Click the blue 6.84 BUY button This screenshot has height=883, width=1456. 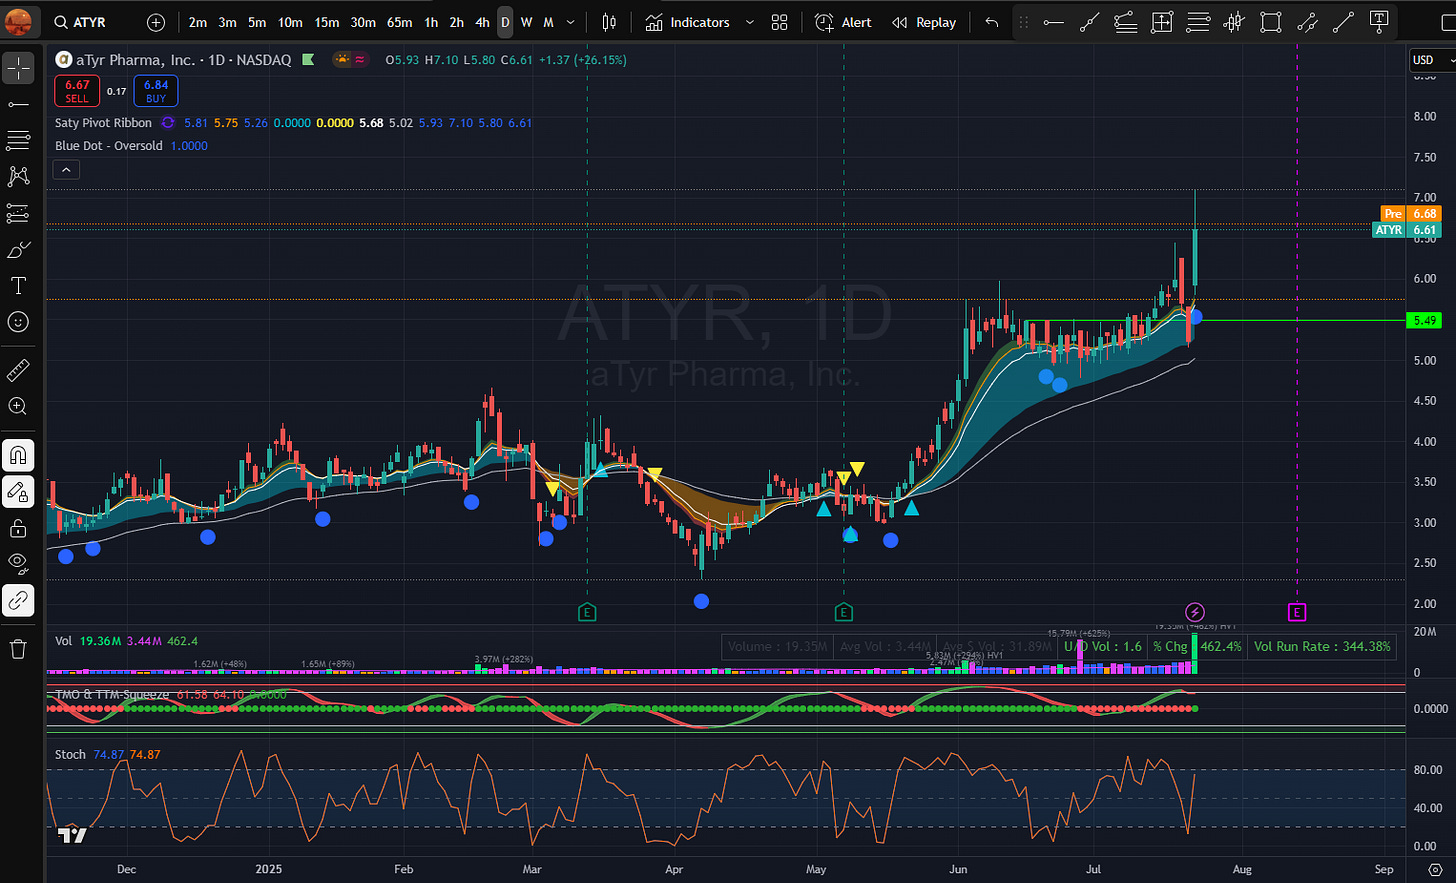[156, 91]
